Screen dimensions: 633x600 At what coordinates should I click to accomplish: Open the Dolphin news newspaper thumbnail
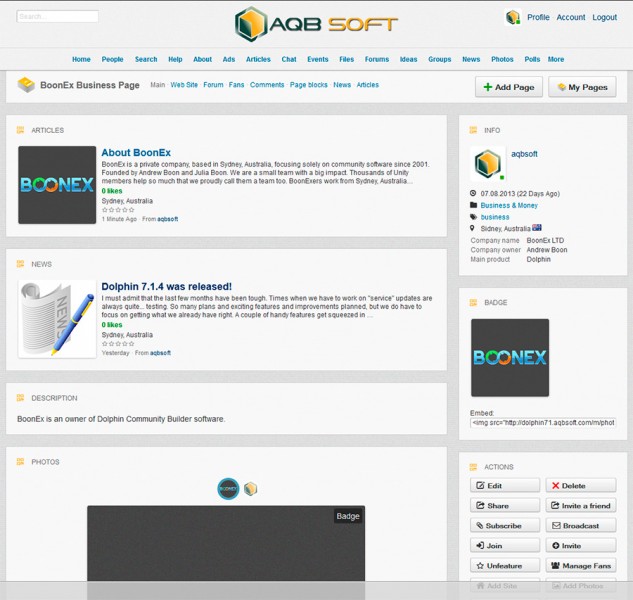(x=57, y=319)
